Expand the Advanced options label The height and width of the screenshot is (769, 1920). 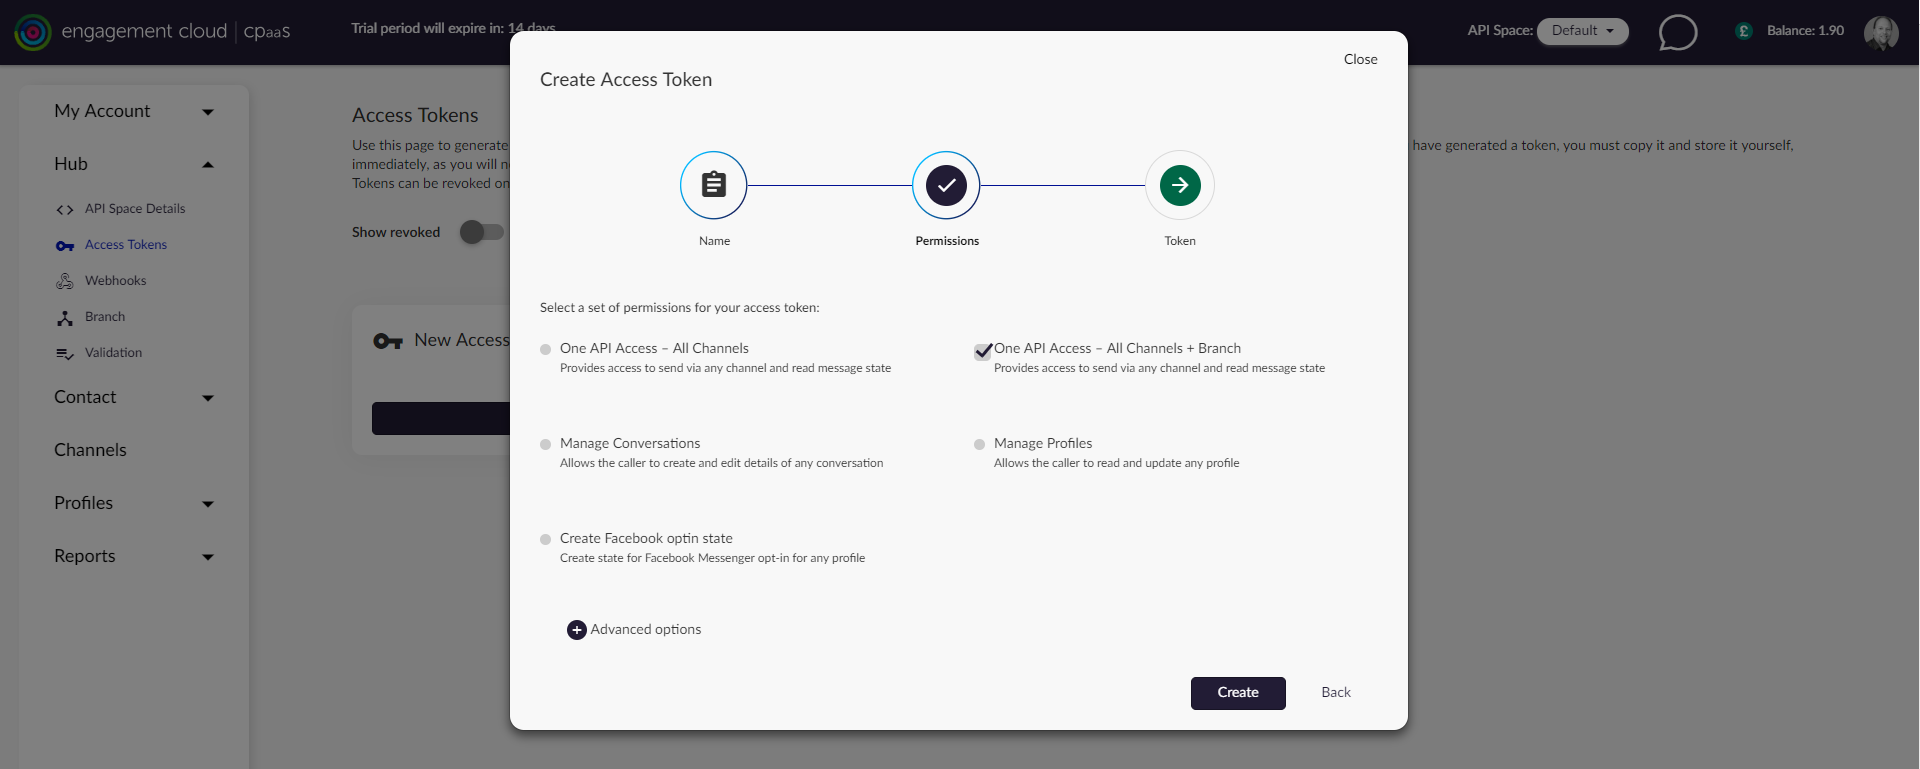(646, 629)
